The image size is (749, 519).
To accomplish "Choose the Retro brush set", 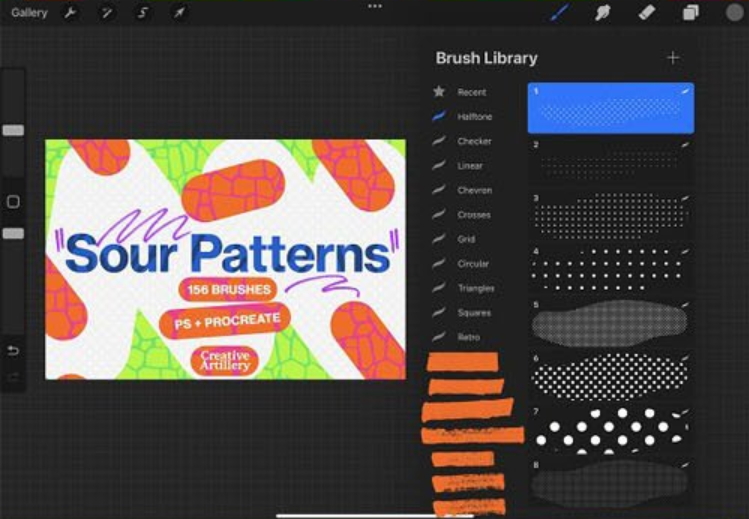I will tap(468, 337).
